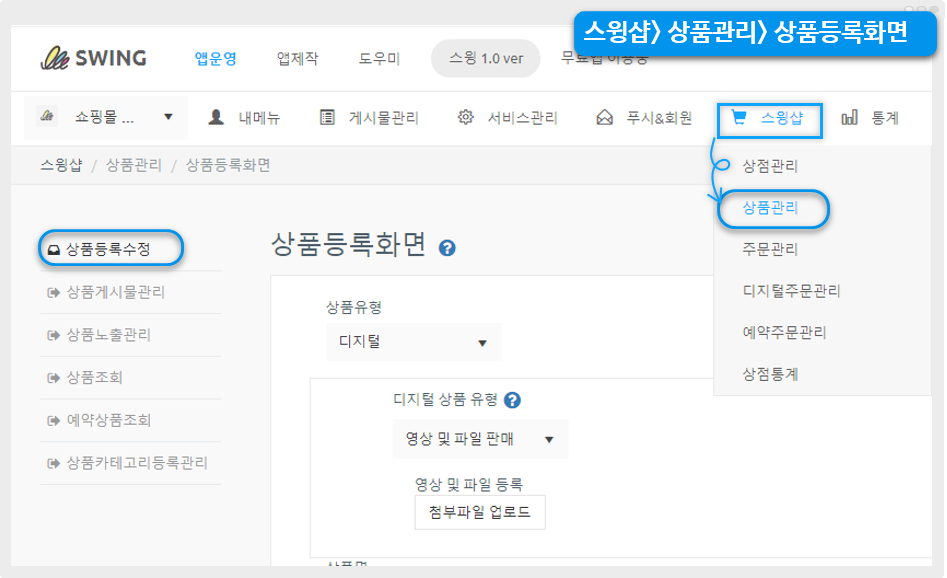This screenshot has width=947, height=578.
Task: Click the help icon next to 디지털 상품 유형
Action: (513, 401)
